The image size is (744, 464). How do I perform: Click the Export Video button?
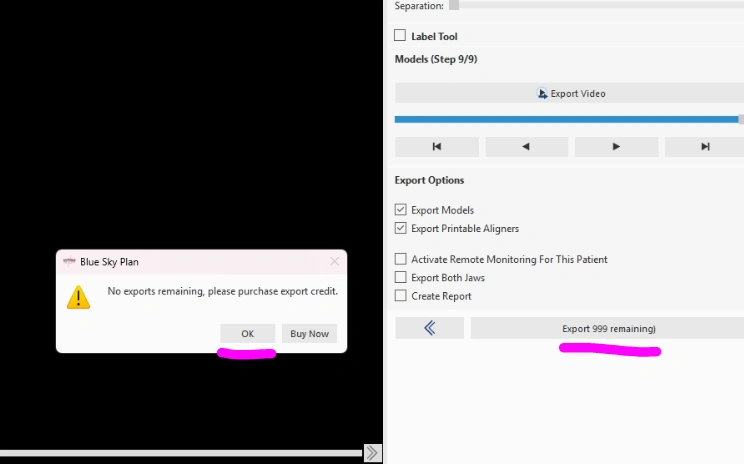(x=569, y=93)
